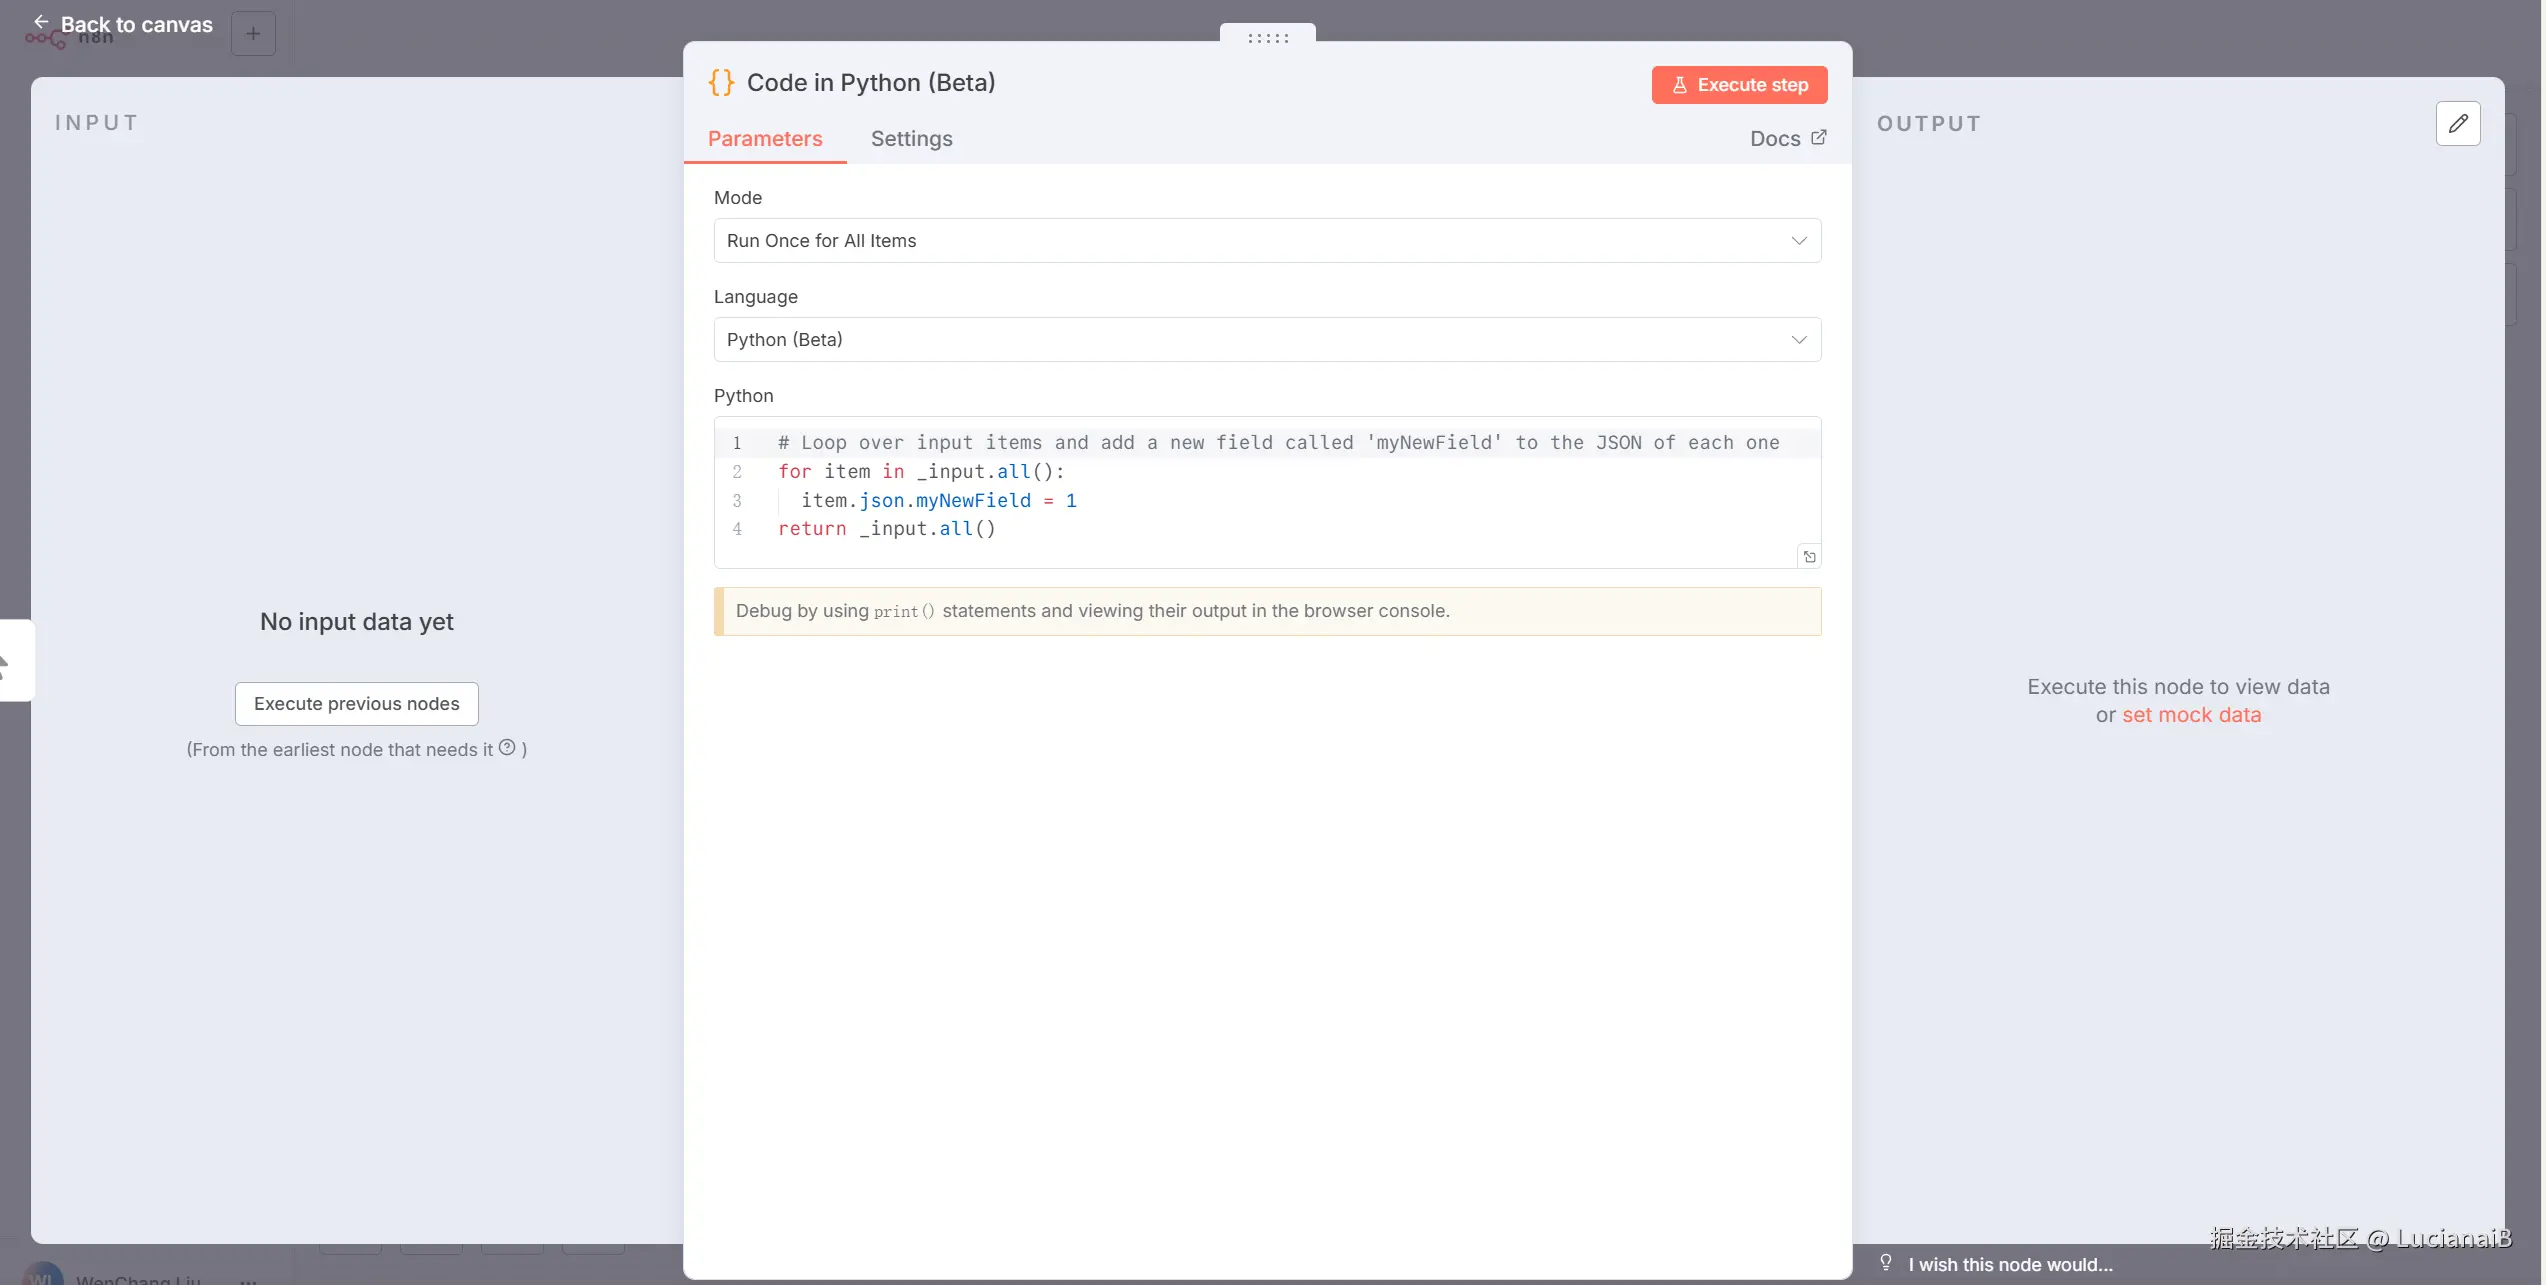Expand the Language chevron arrow
The height and width of the screenshot is (1285, 2546).
(1799, 340)
